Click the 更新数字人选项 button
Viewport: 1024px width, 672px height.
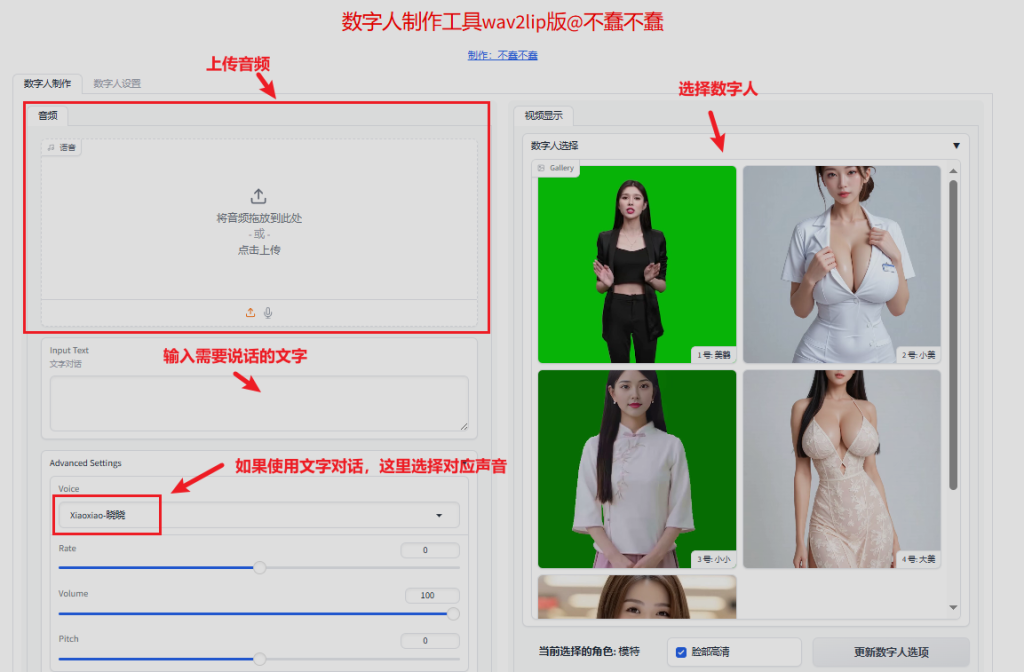point(890,652)
